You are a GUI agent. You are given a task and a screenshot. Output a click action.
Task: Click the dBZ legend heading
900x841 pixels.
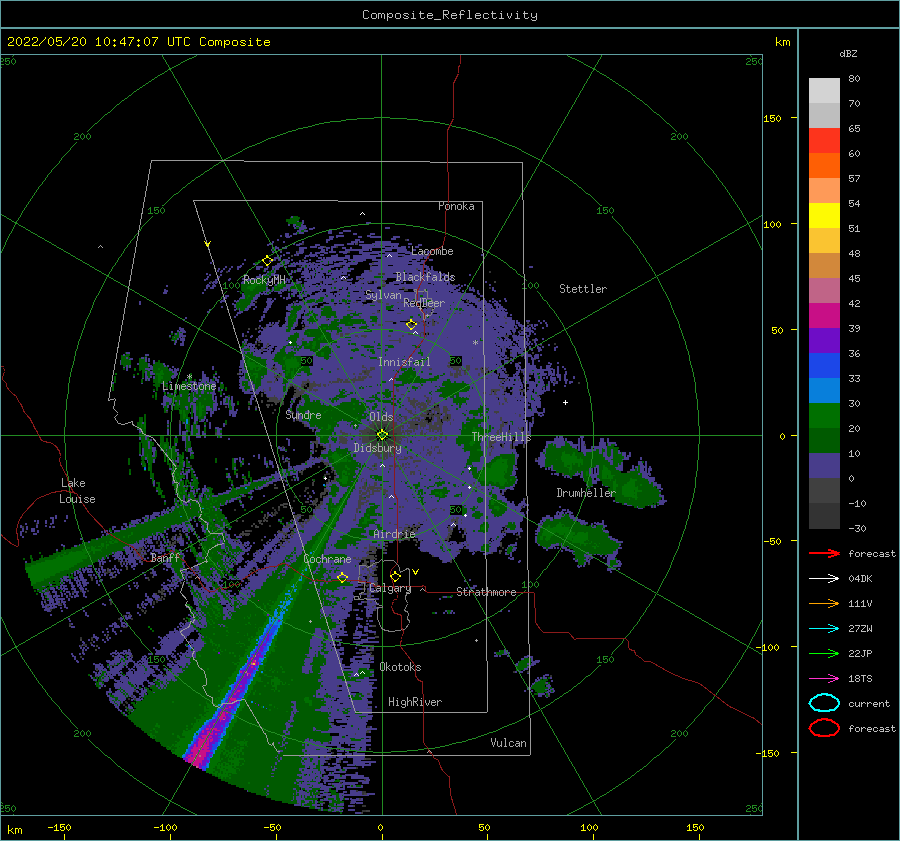(848, 53)
